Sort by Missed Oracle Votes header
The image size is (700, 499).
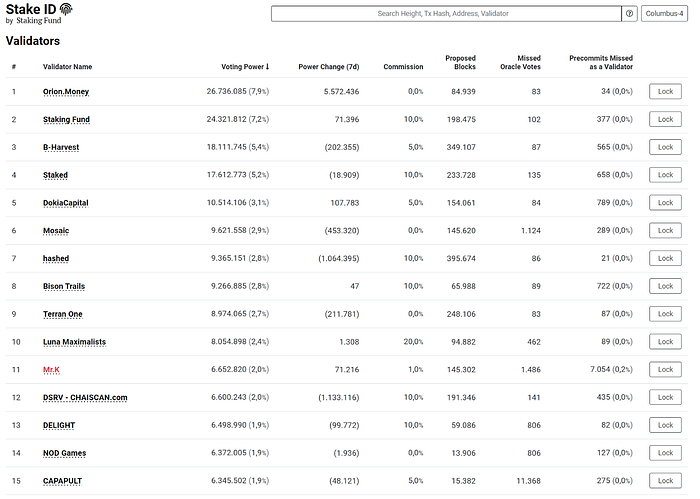(520, 62)
